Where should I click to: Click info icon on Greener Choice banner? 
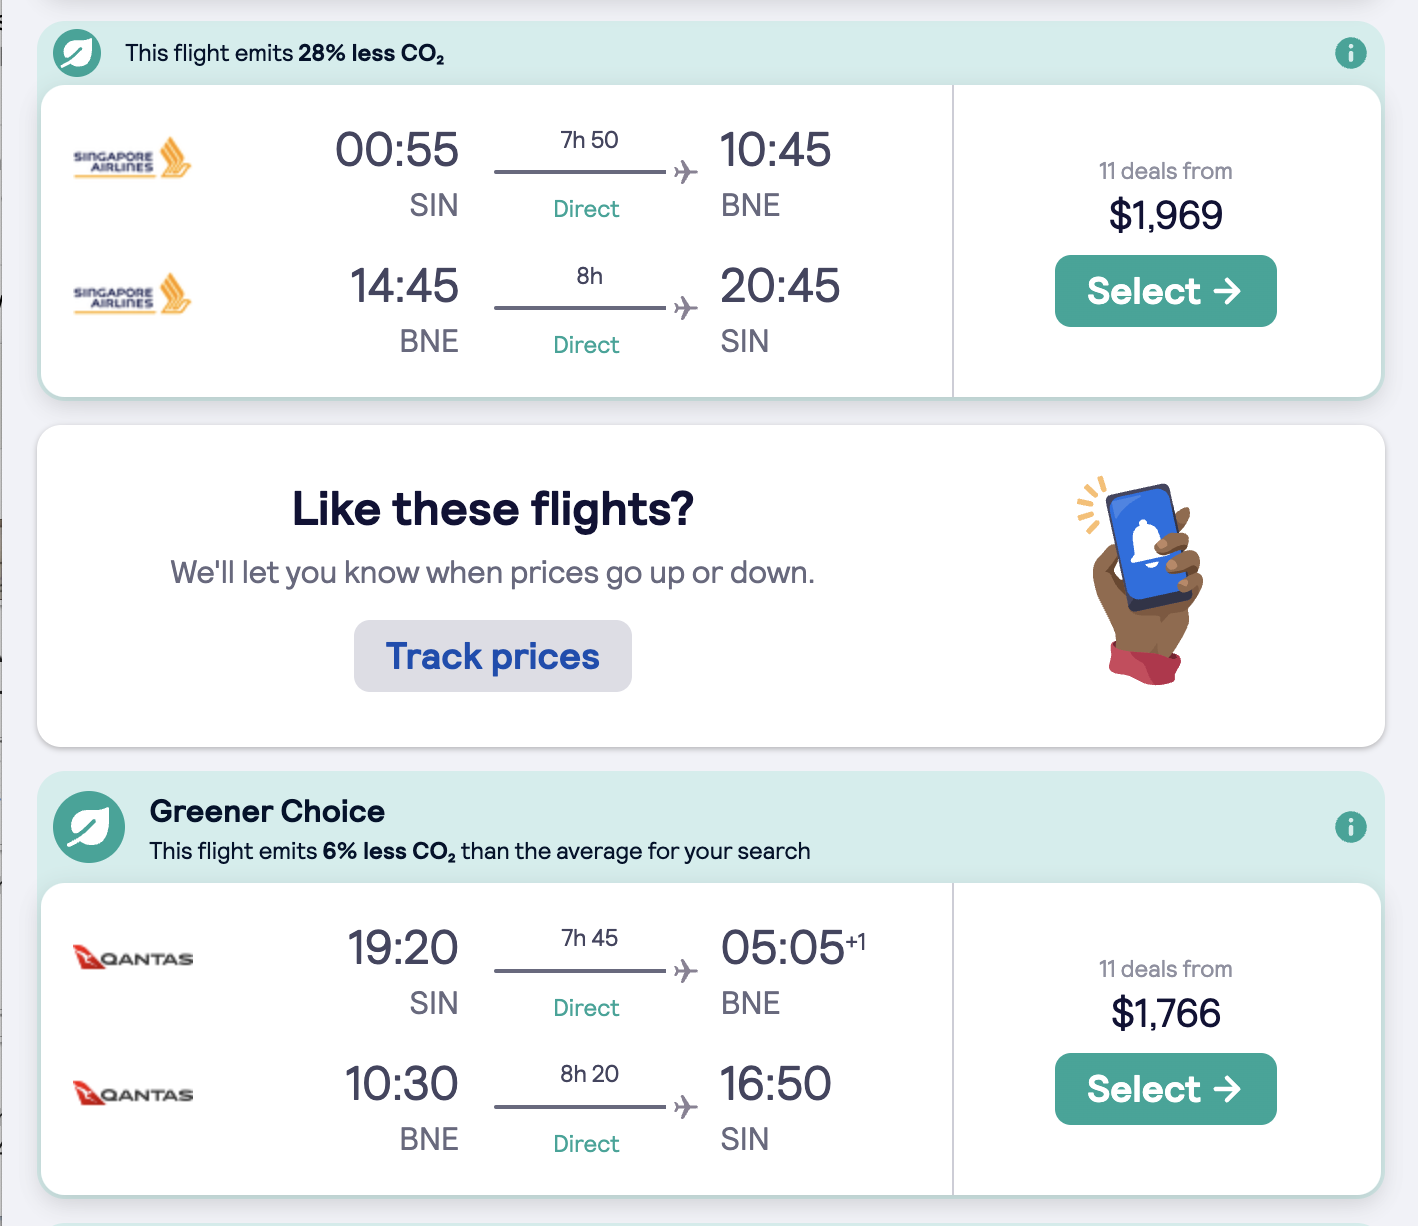(1350, 827)
